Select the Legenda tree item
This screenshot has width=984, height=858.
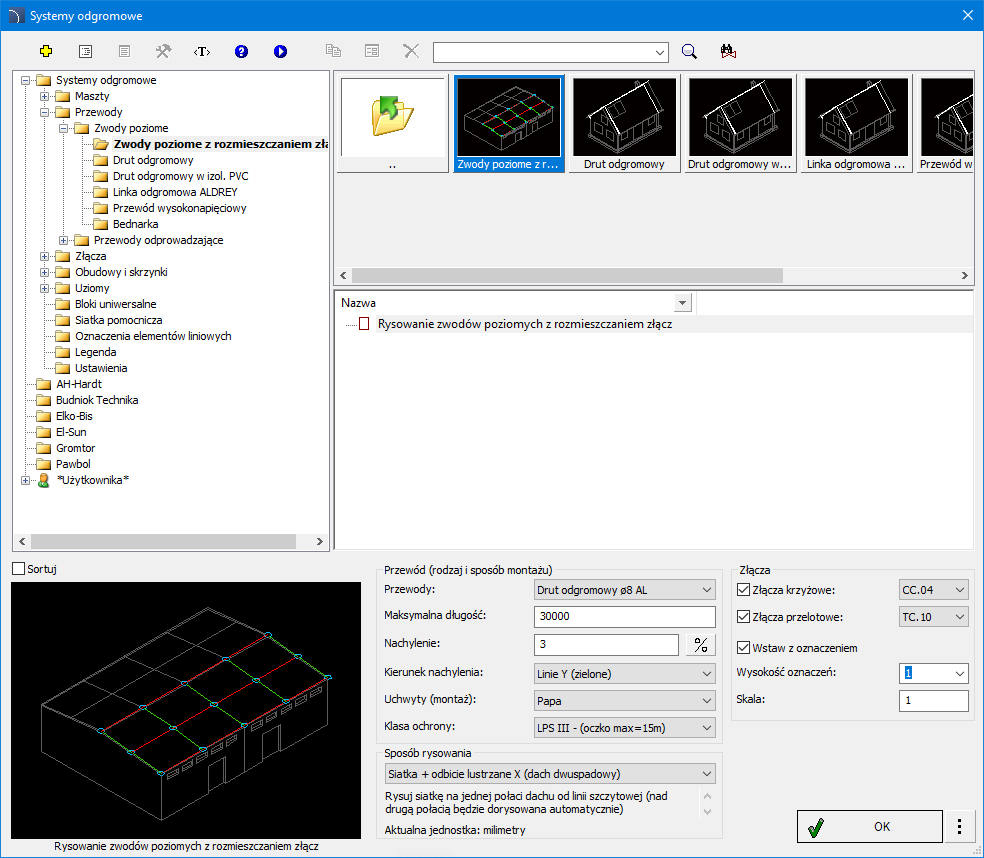[95, 352]
